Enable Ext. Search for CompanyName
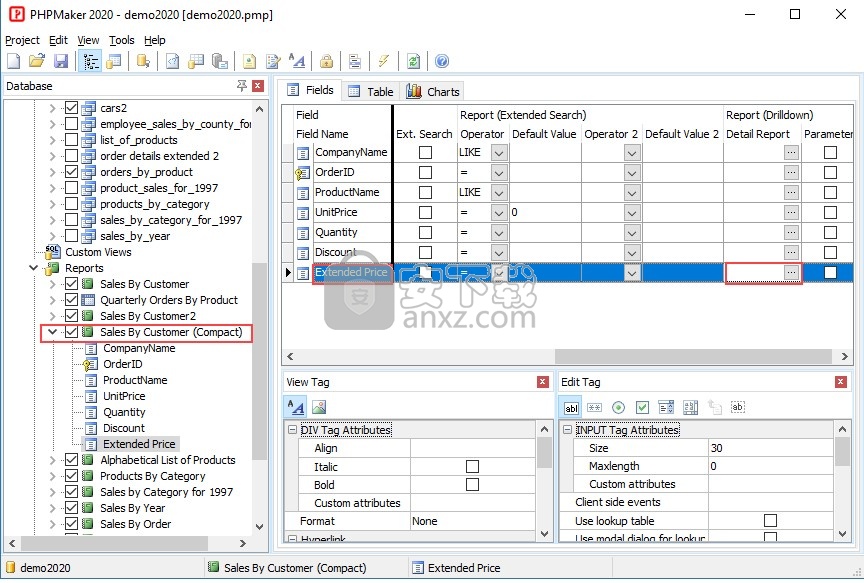The image size is (864, 583). (x=425, y=153)
